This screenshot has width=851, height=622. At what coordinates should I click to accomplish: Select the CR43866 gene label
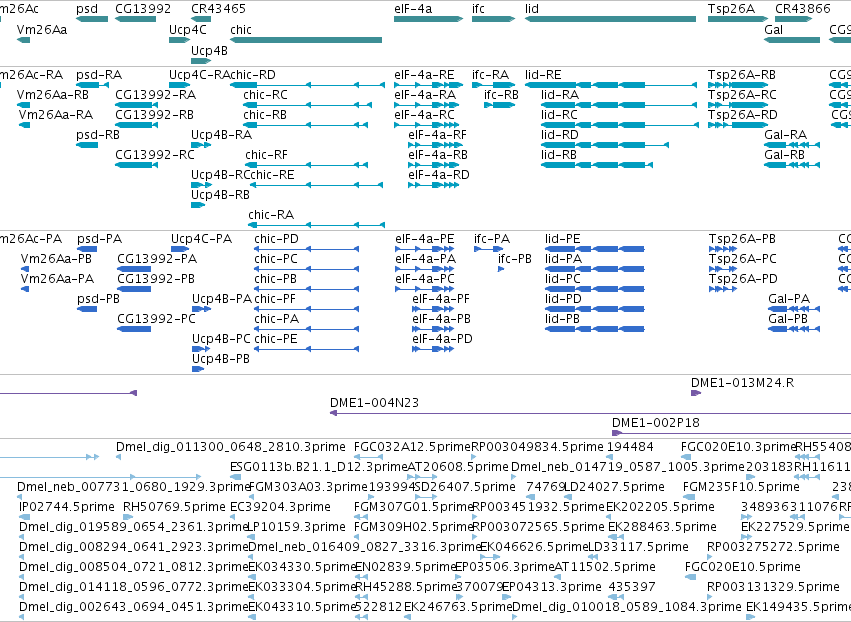click(803, 9)
